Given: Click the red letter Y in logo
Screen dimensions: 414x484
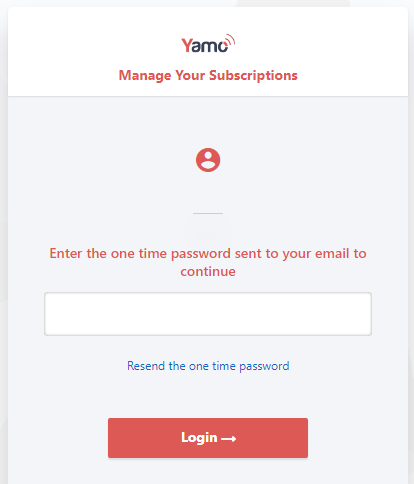Looking at the screenshot, I should click(x=187, y=45).
